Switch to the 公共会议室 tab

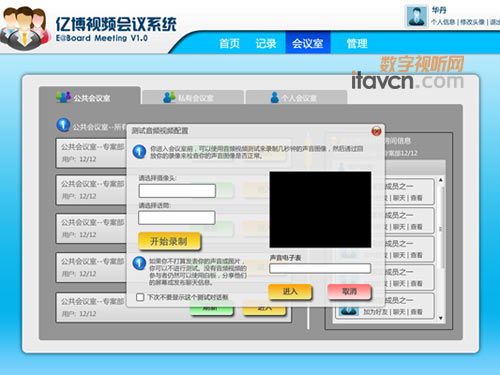[90, 96]
